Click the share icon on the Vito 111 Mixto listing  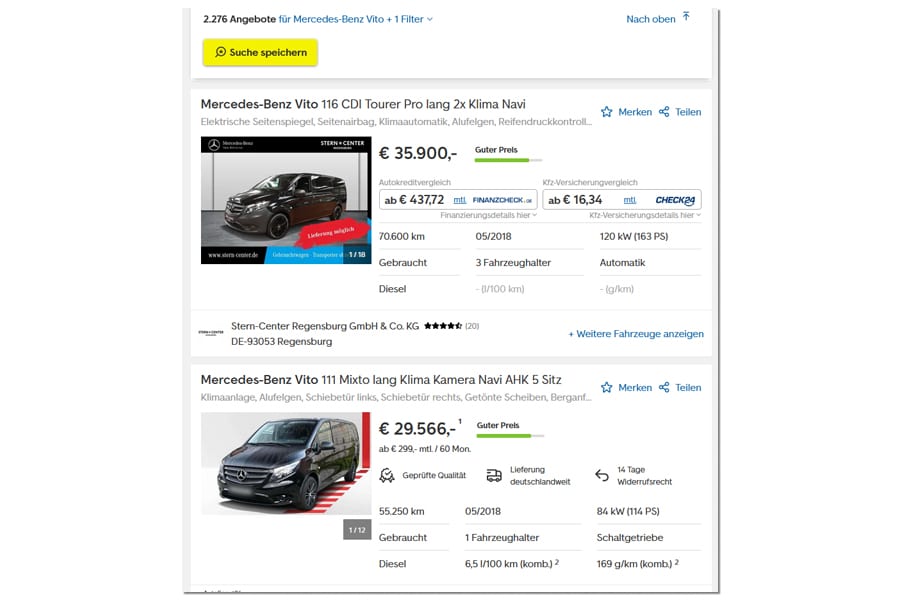664,388
